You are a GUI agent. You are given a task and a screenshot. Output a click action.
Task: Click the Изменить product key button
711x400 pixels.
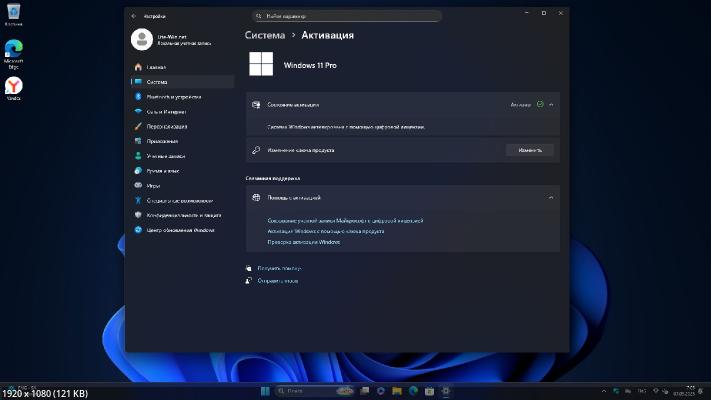(x=529, y=150)
